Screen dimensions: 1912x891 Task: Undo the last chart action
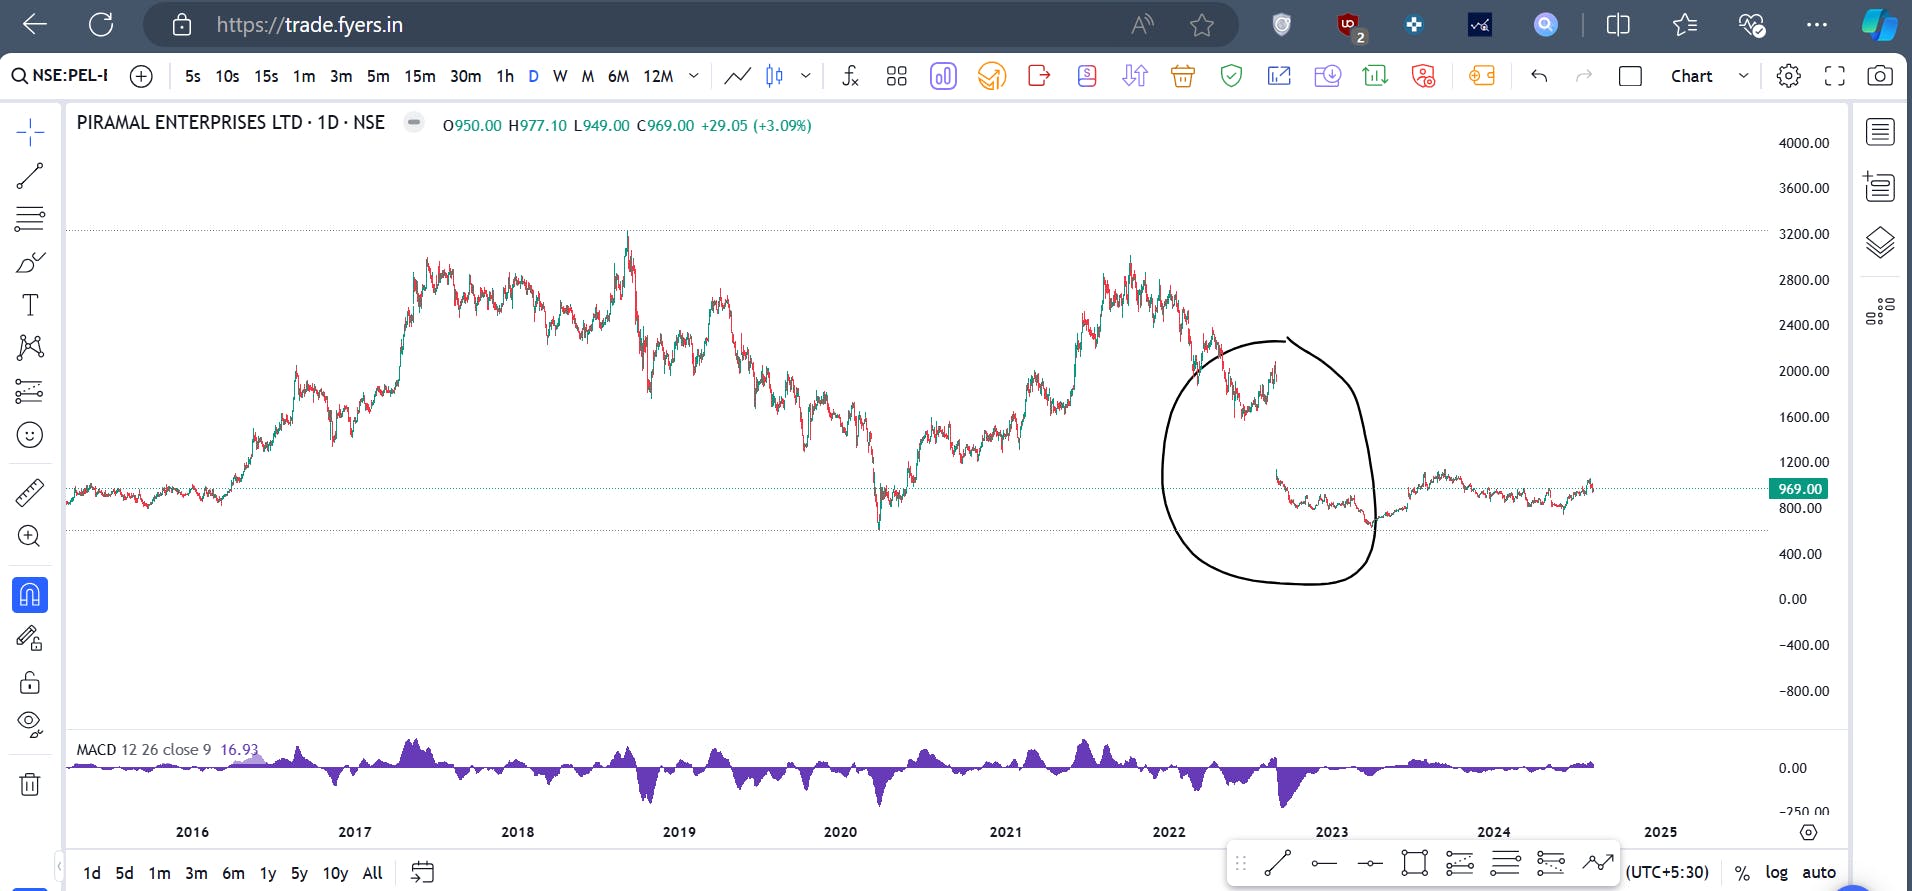(x=1539, y=76)
